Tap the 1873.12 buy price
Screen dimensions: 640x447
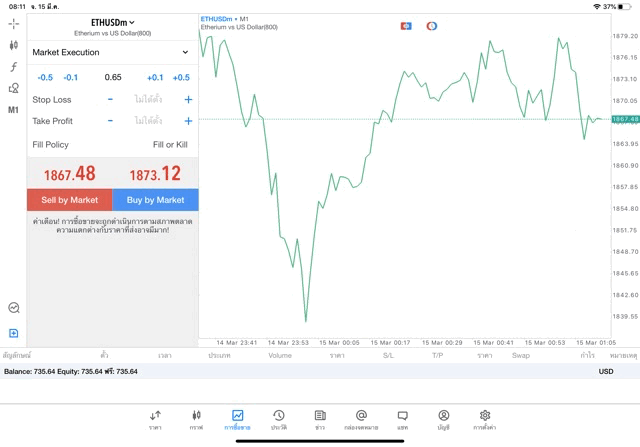[155, 174]
